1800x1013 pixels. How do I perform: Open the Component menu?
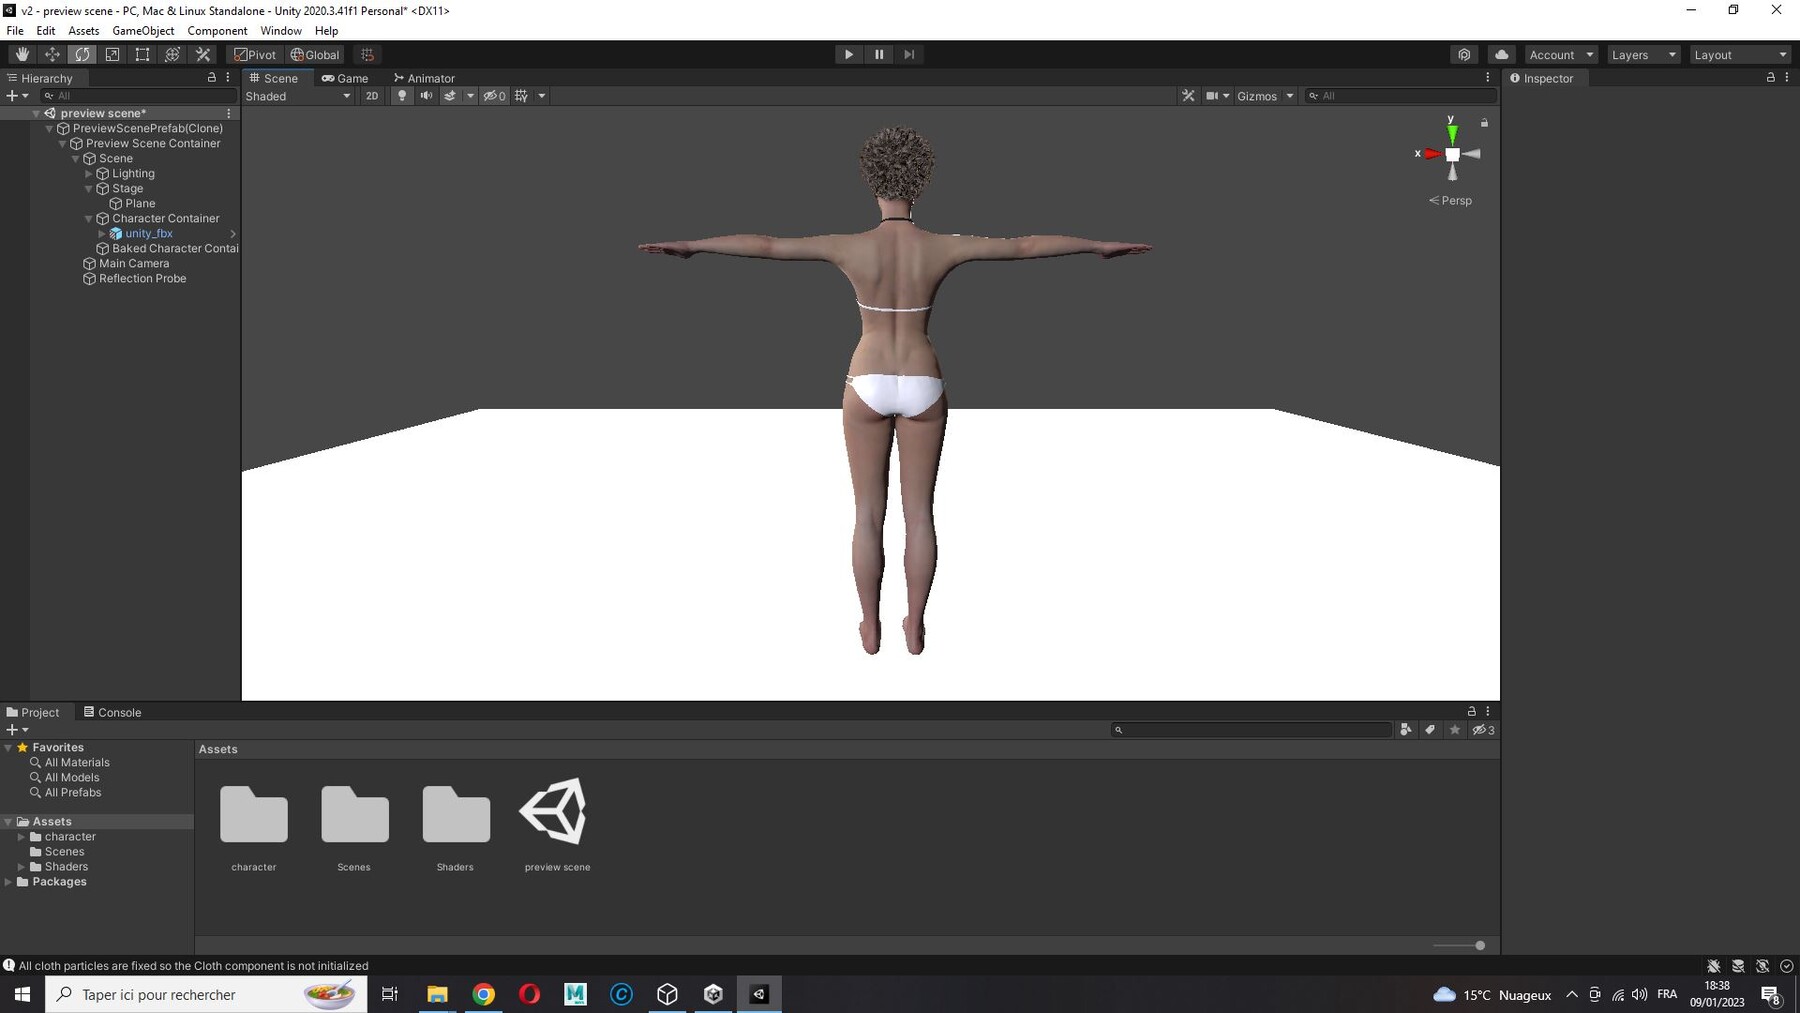point(217,31)
